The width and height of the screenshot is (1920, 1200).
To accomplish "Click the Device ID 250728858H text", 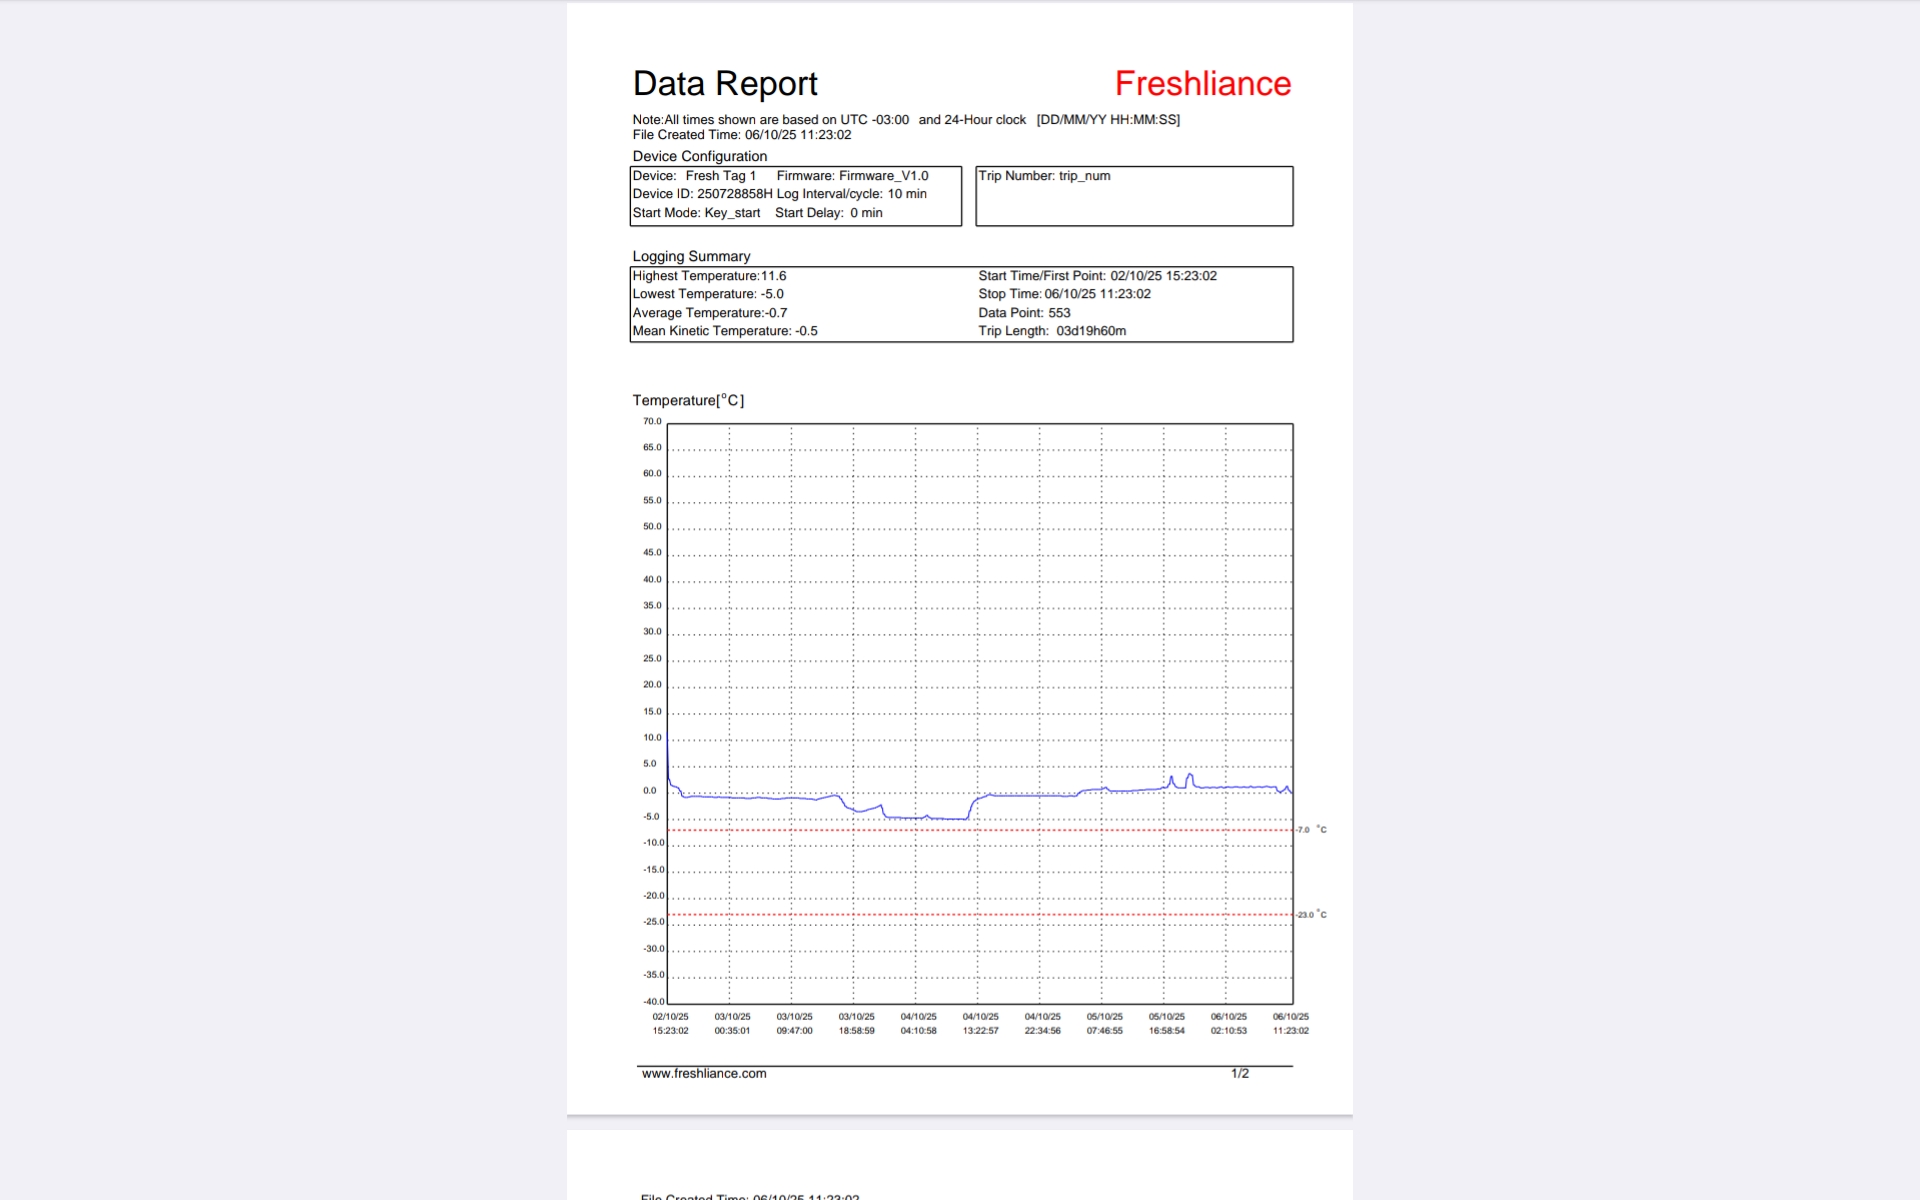I will [702, 194].
